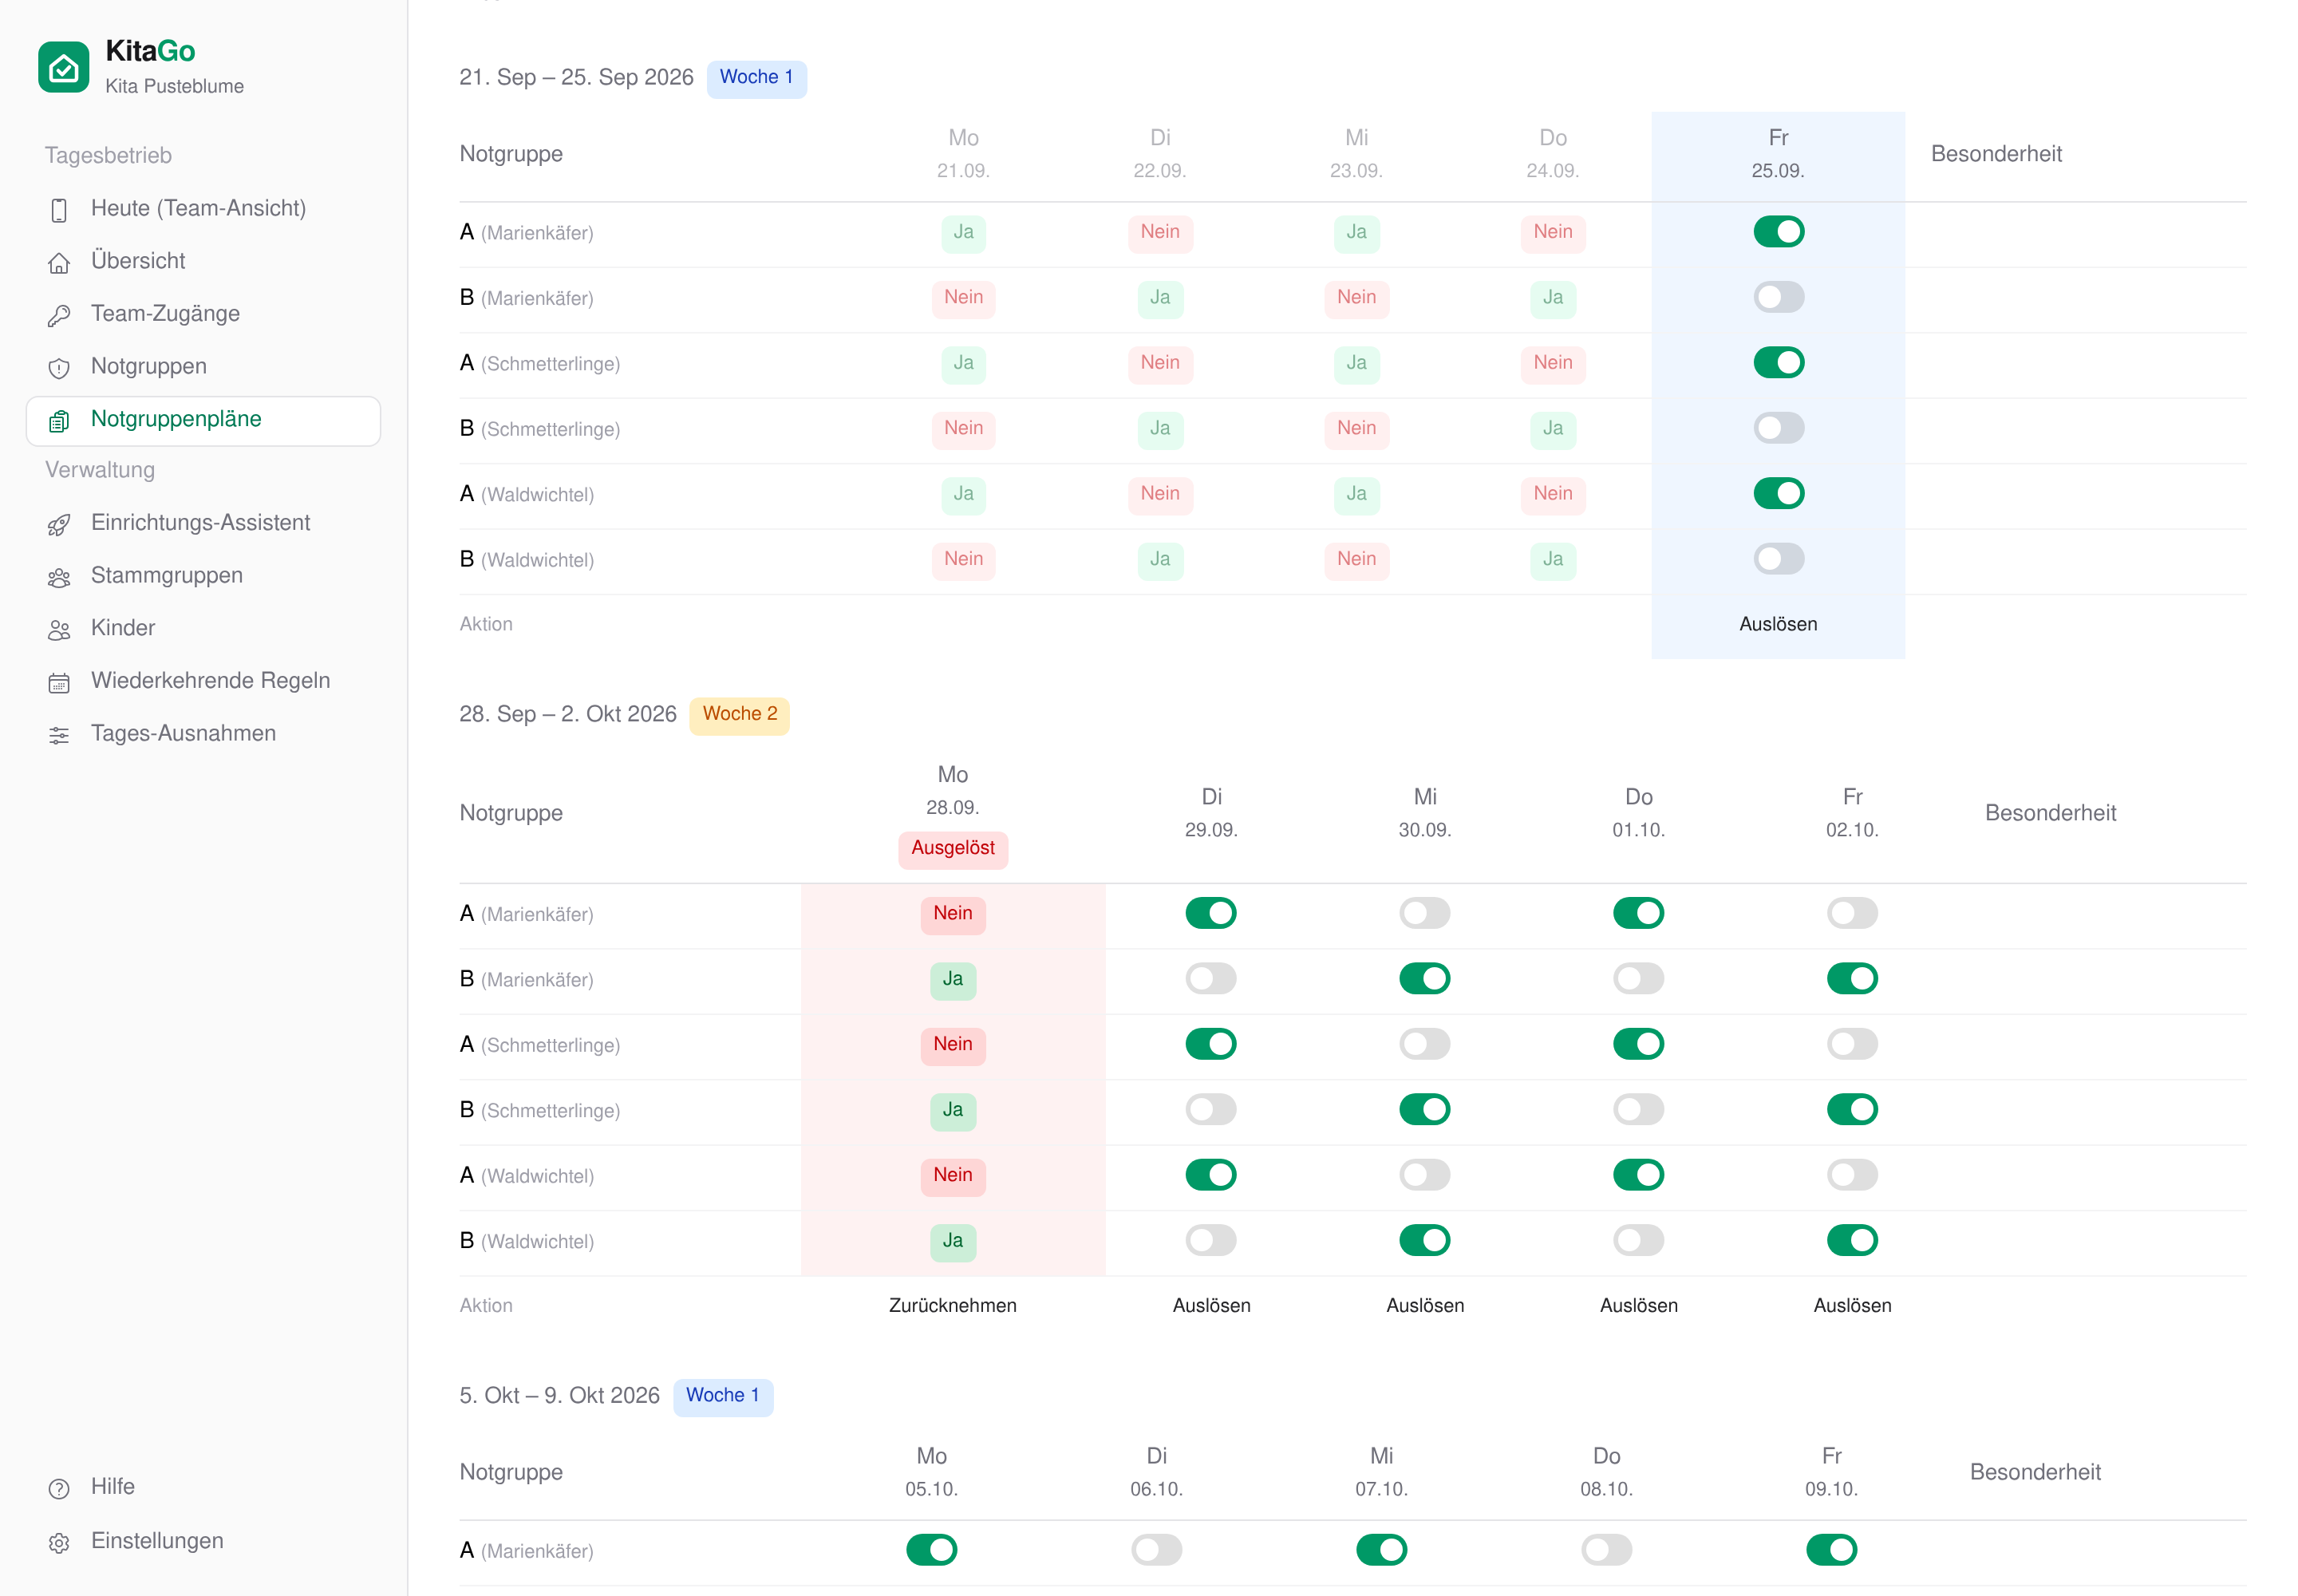Go to the Übersicht page
The height and width of the screenshot is (1596, 2298).
pyautogui.click(x=203, y=261)
